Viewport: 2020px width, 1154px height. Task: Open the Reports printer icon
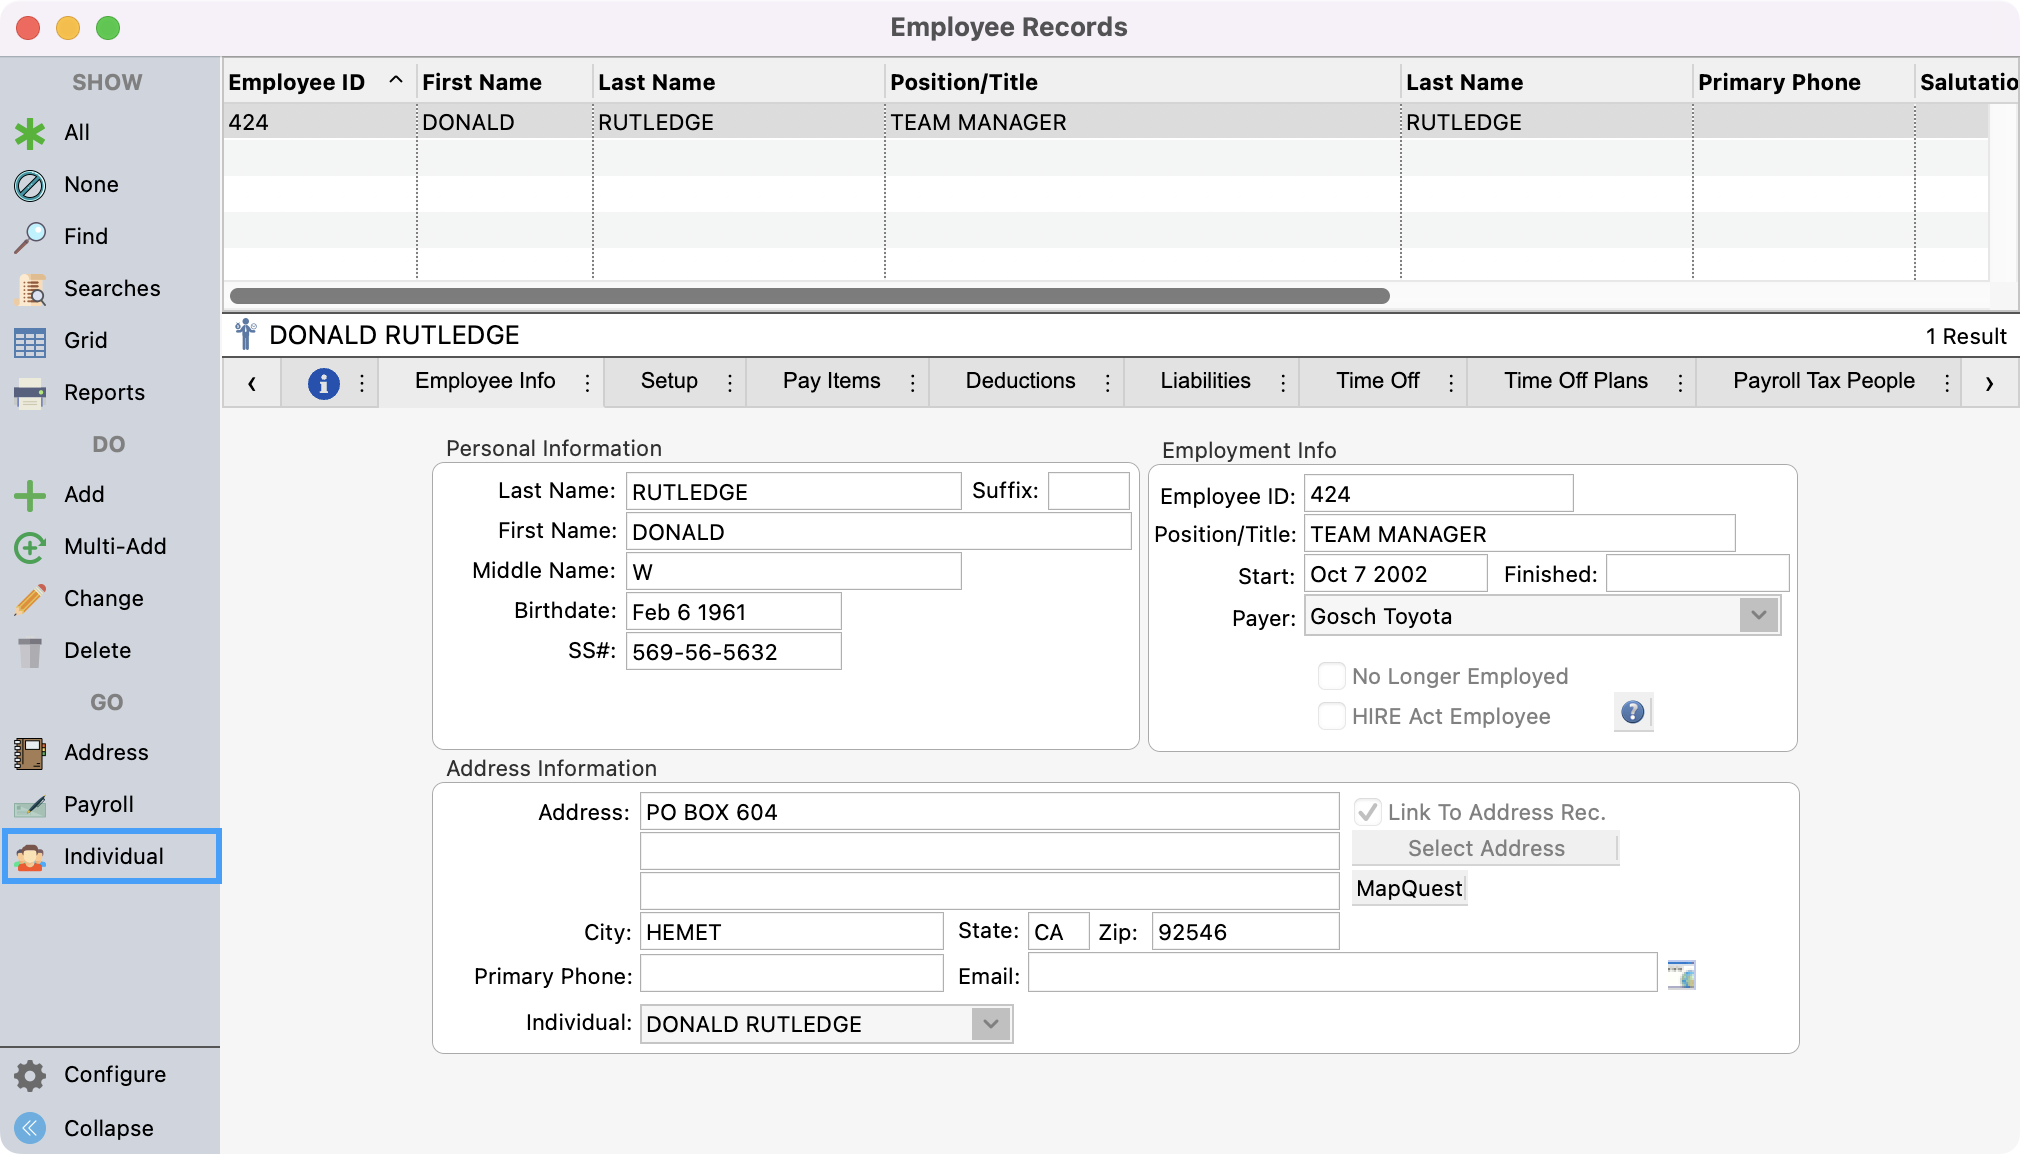coord(30,393)
